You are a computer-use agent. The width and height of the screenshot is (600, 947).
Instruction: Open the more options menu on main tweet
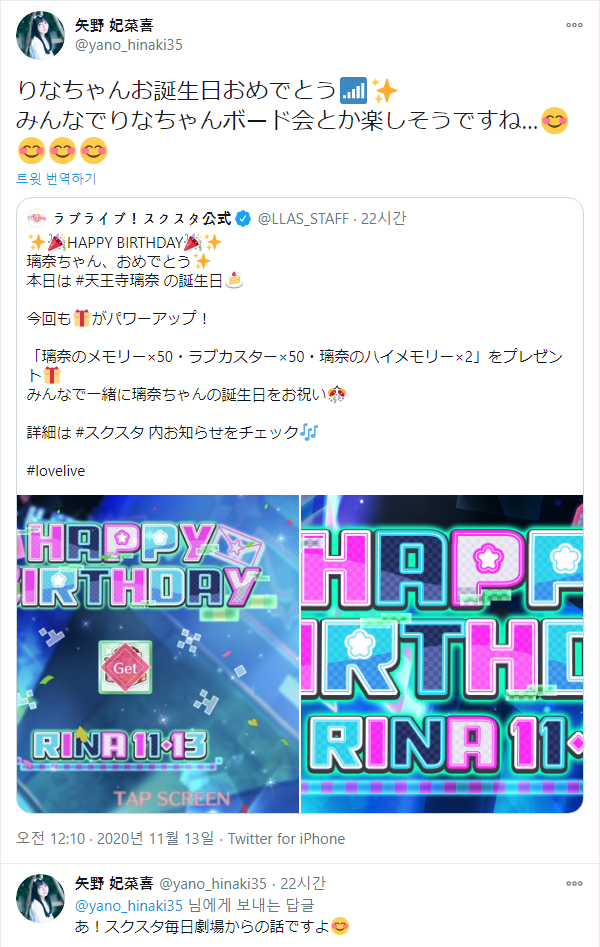[574, 25]
